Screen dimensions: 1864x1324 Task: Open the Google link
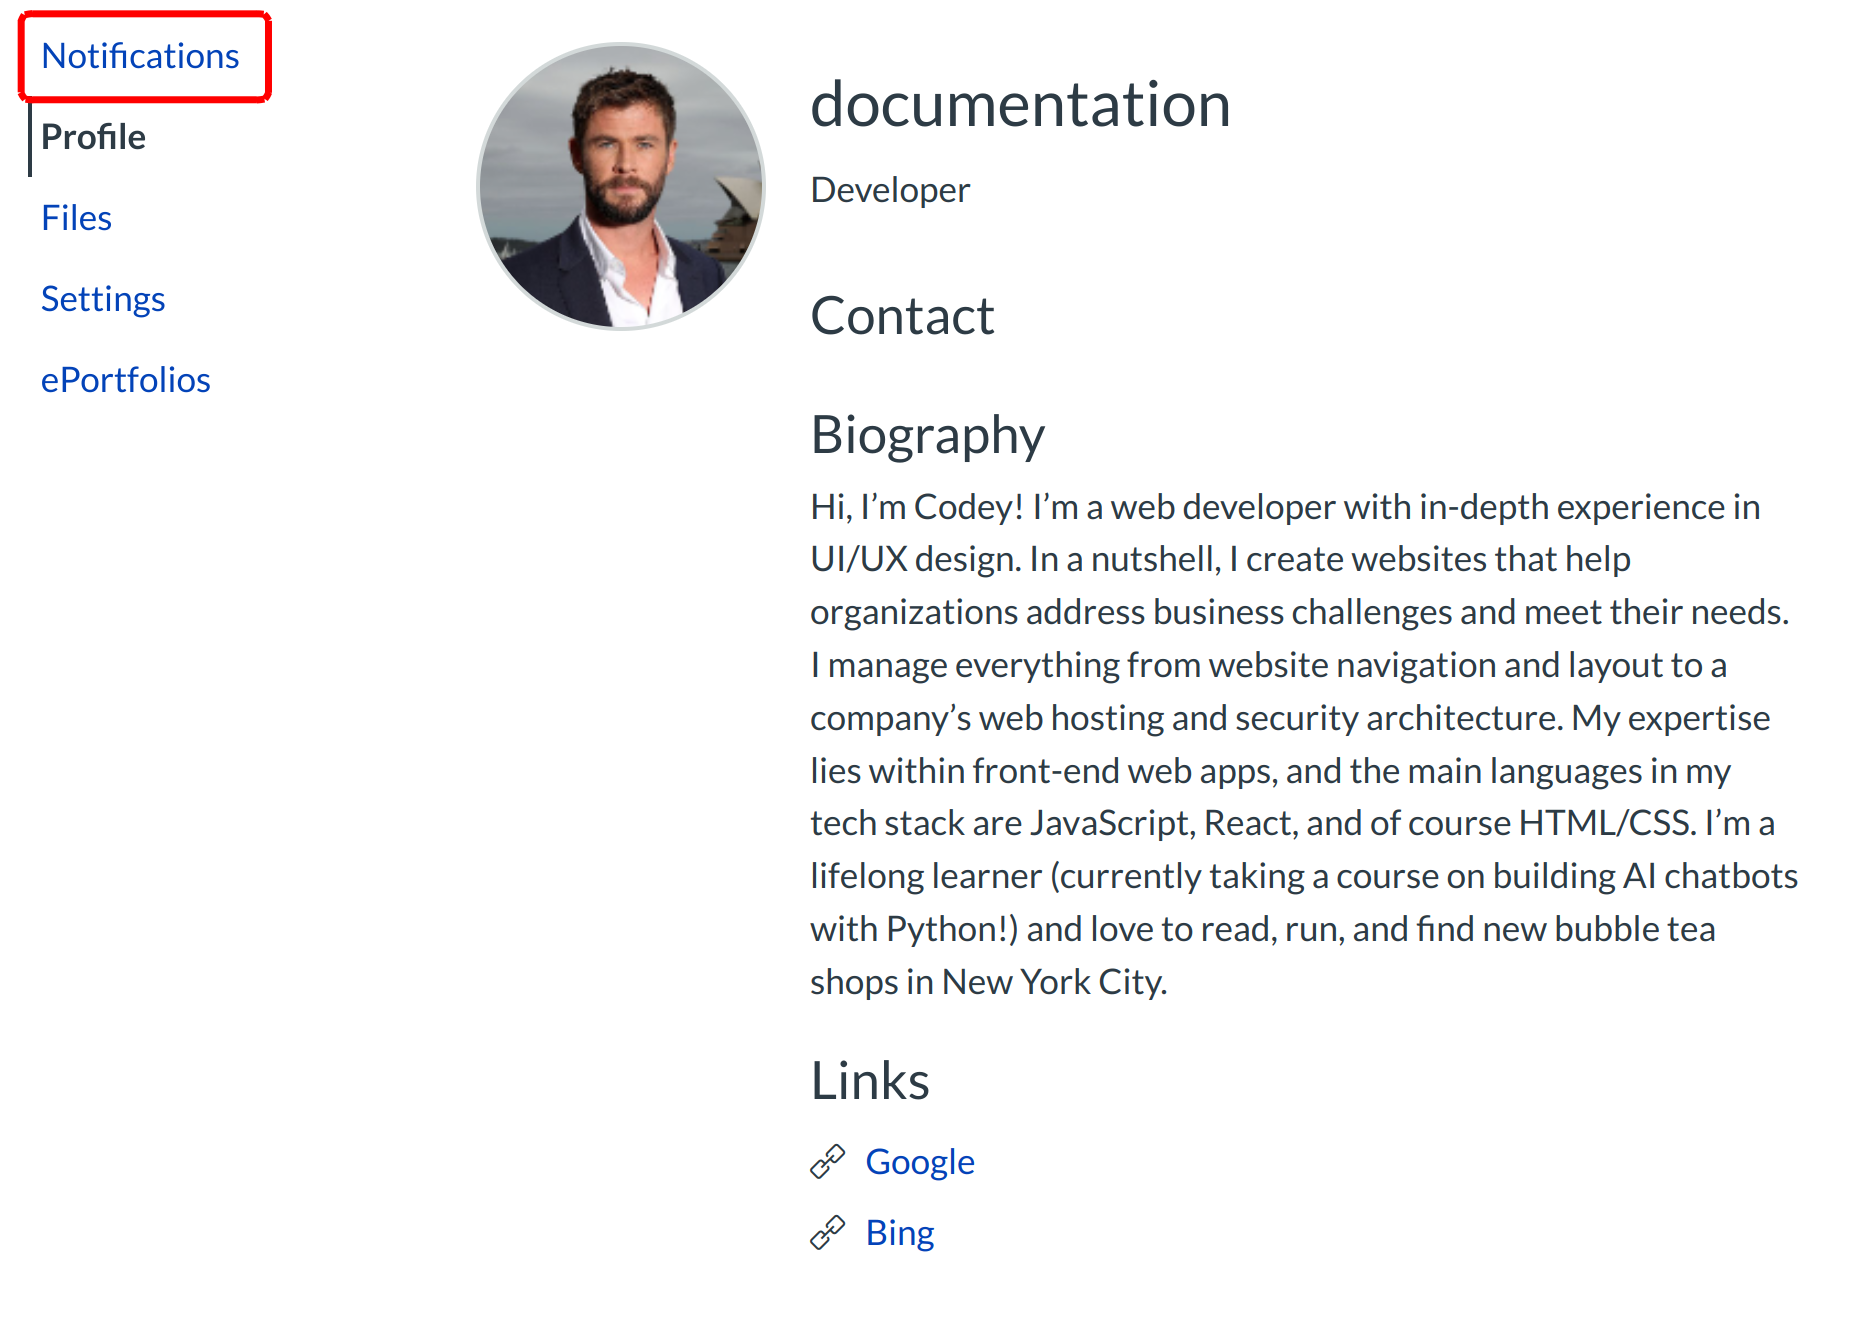tap(919, 1161)
